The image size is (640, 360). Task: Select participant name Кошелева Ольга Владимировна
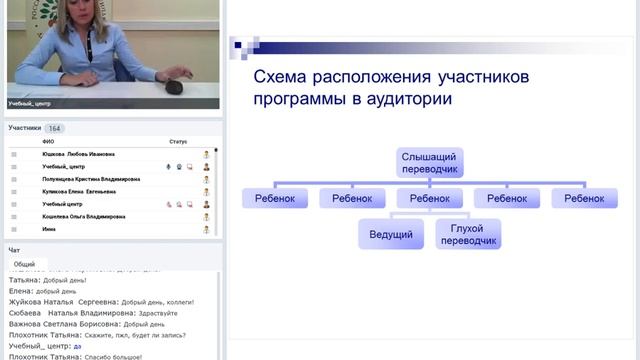pos(84,217)
